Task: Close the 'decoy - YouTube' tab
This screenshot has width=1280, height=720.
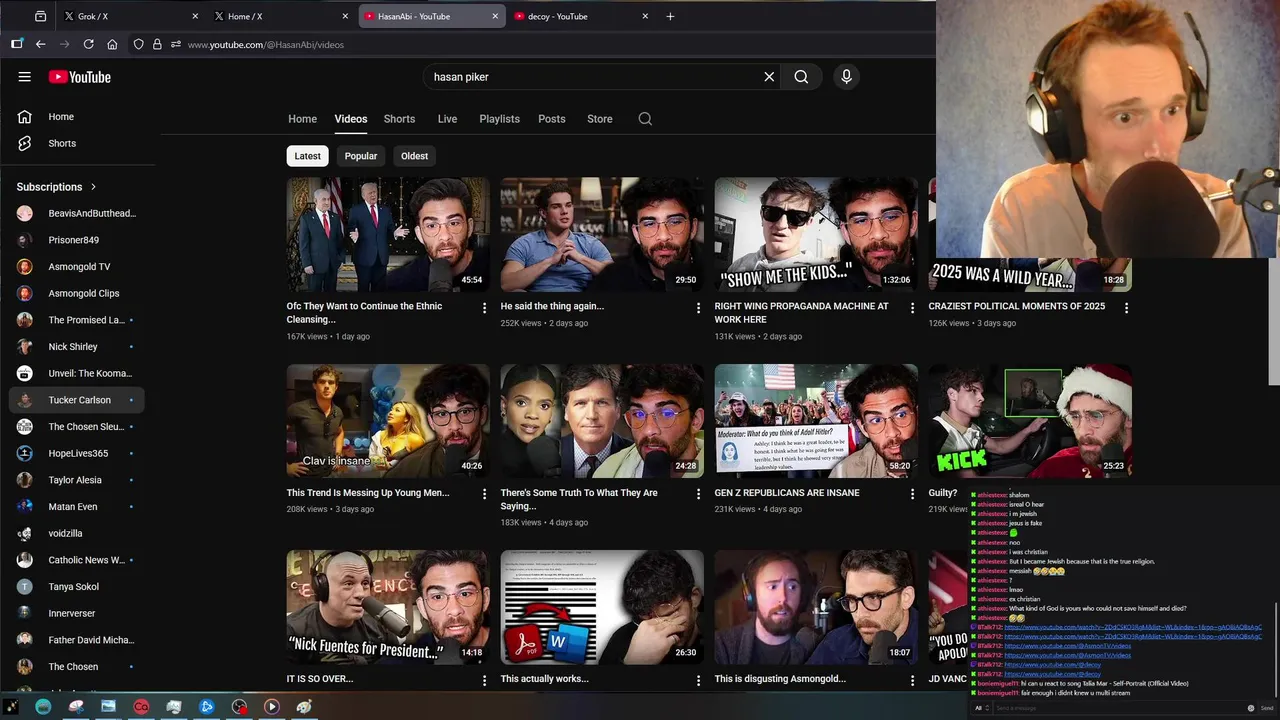Action: click(x=645, y=16)
